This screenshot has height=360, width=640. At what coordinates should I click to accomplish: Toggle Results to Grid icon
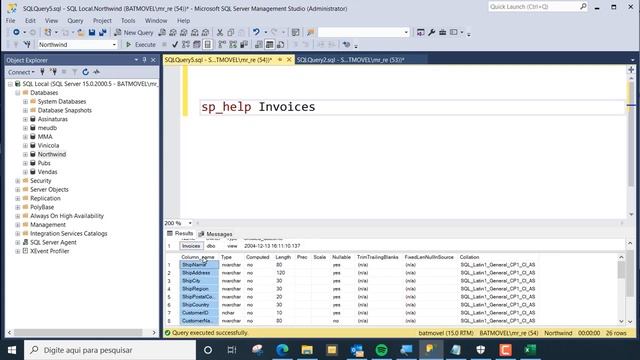pos(269,44)
